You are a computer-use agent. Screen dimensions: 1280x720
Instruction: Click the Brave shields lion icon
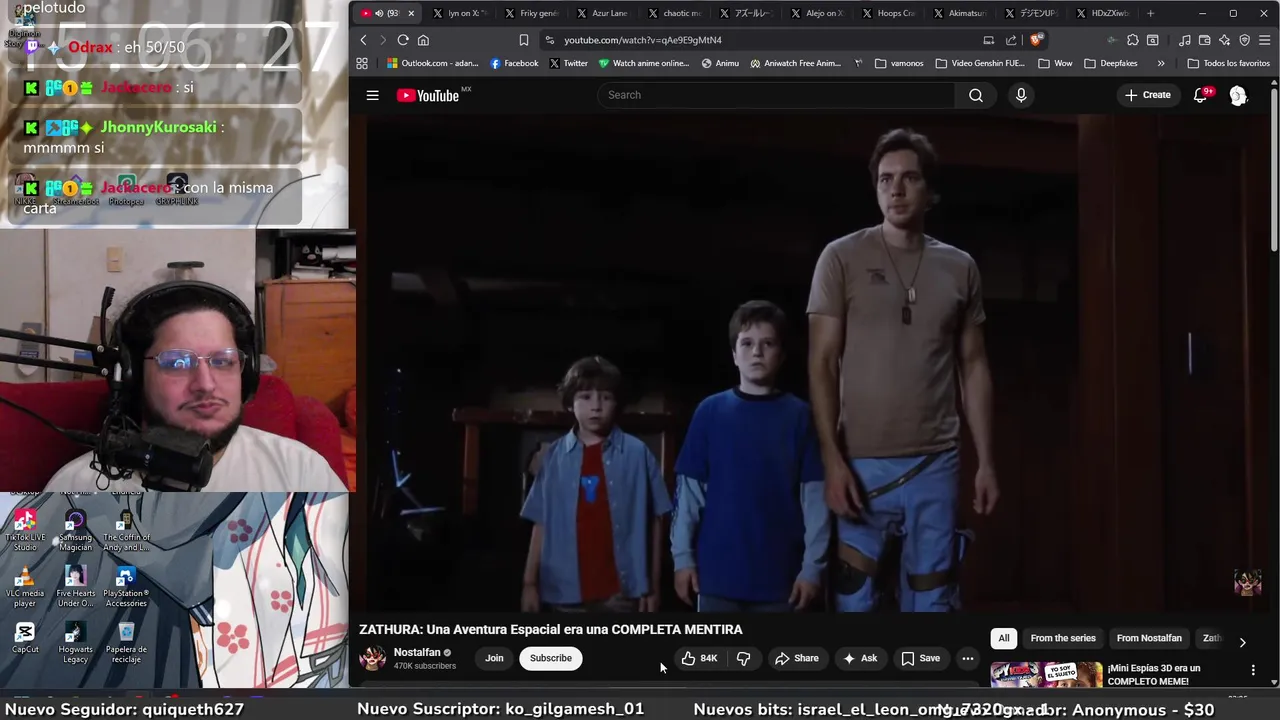(1036, 40)
